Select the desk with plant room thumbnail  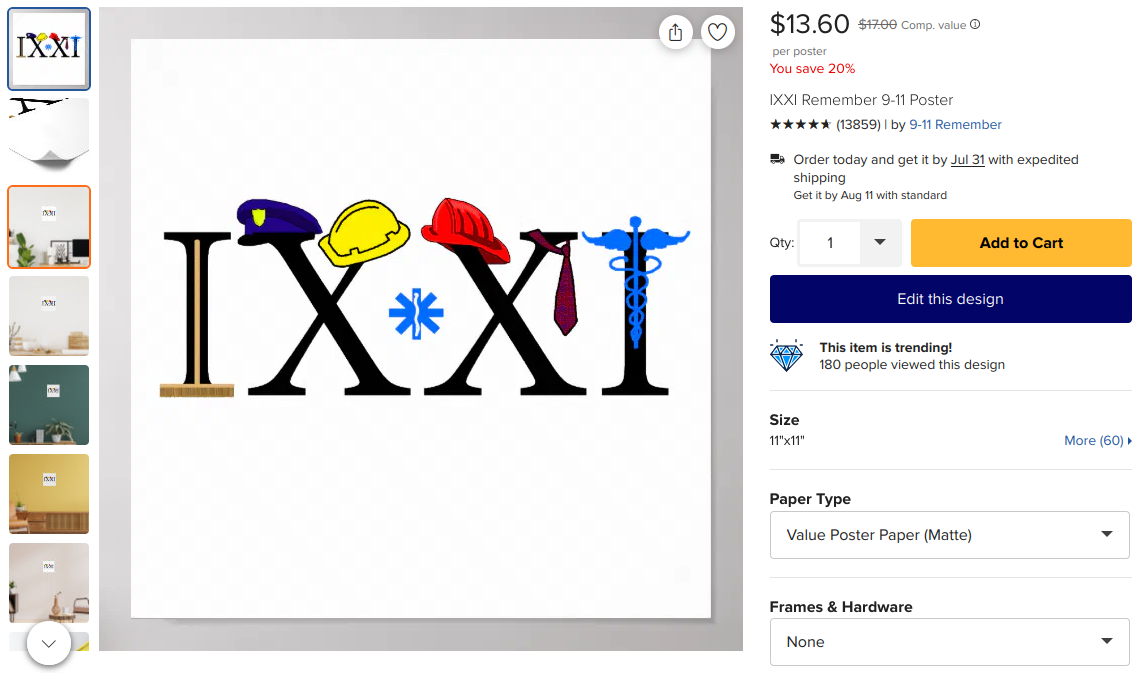tap(49, 227)
